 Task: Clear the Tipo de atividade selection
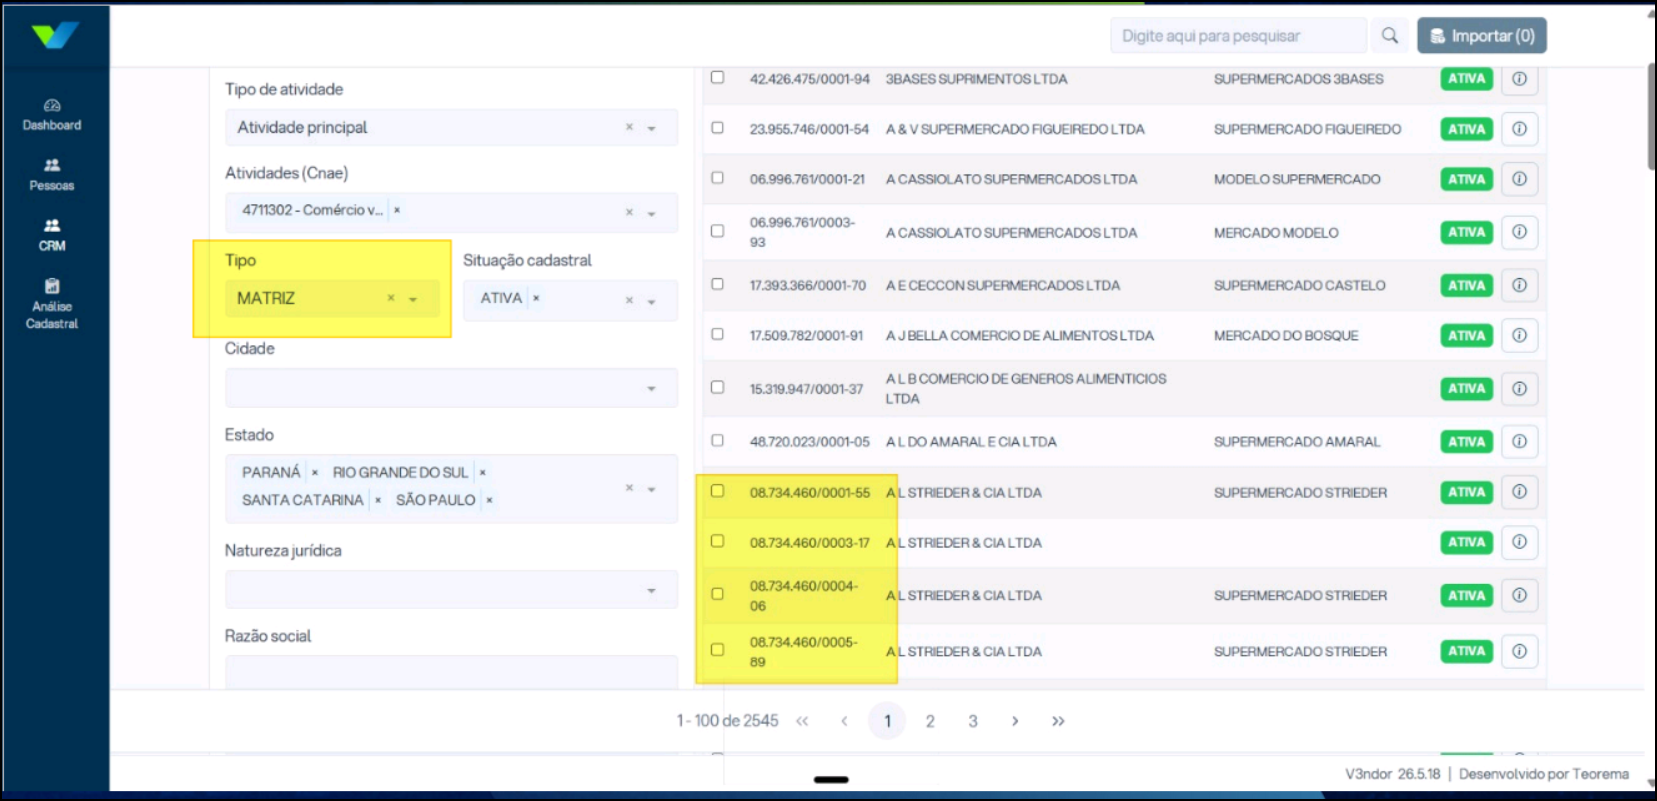[629, 127]
